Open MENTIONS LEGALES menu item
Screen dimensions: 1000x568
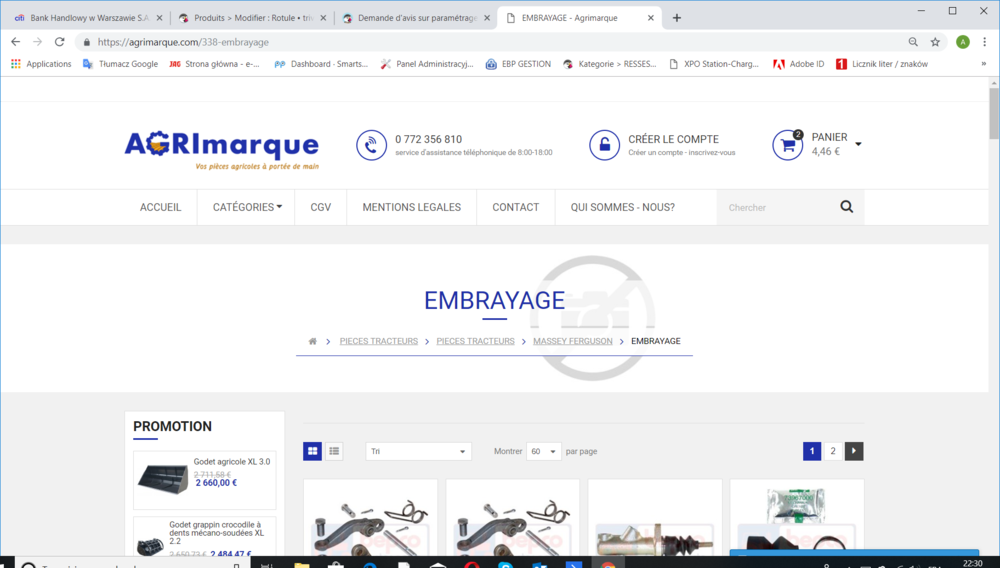pyautogui.click(x=411, y=207)
